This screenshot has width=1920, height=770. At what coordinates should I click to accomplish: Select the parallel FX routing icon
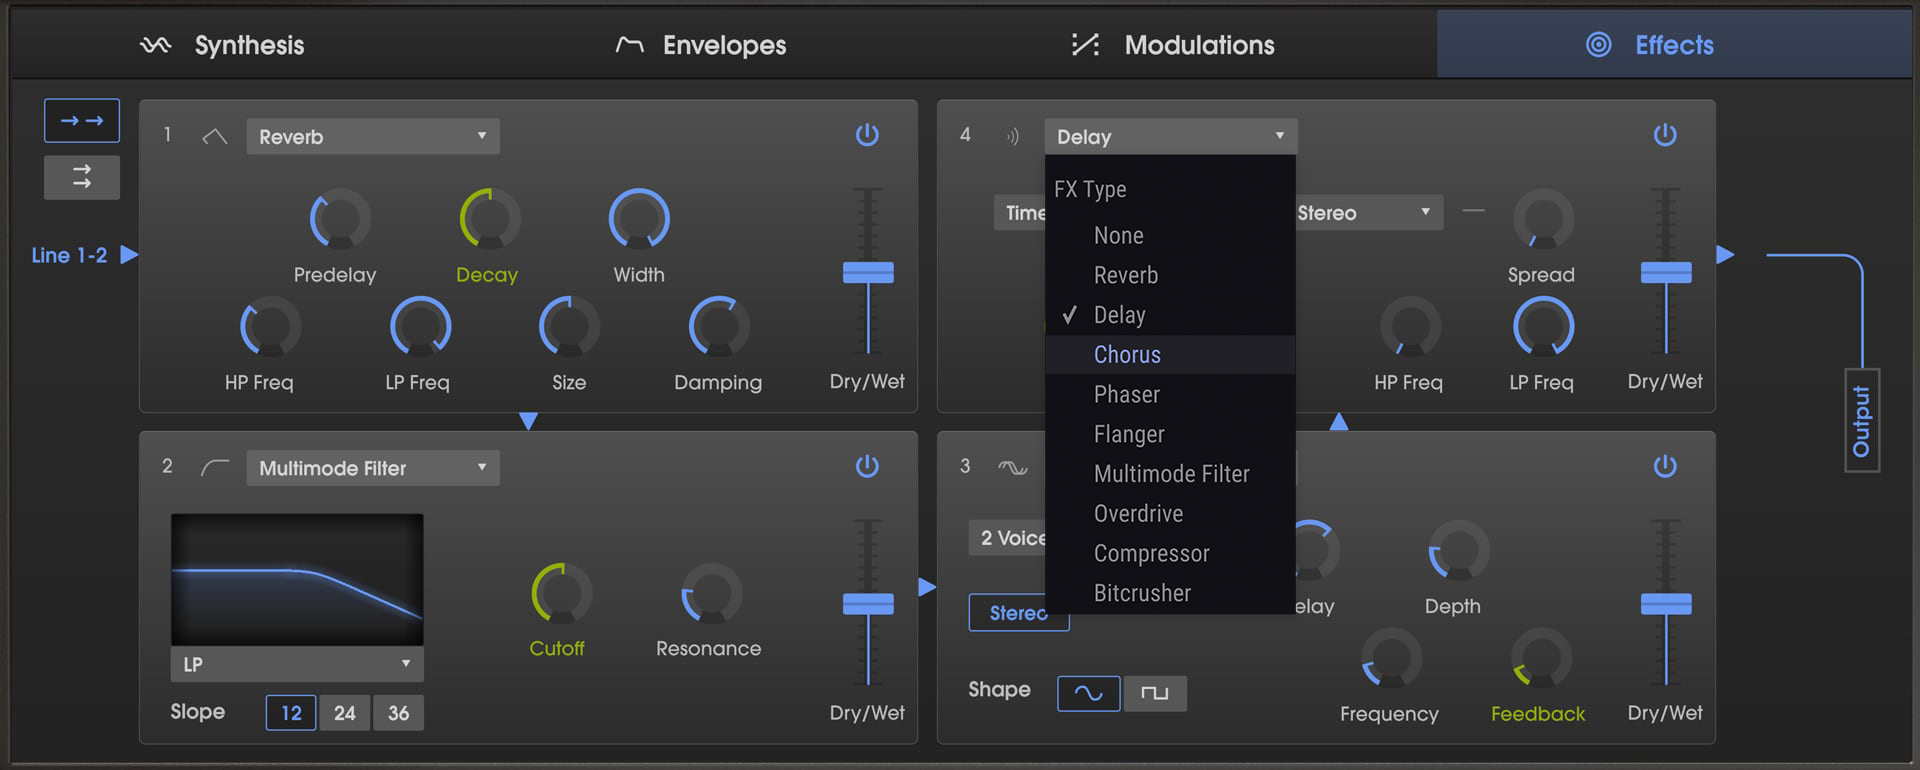click(x=82, y=177)
